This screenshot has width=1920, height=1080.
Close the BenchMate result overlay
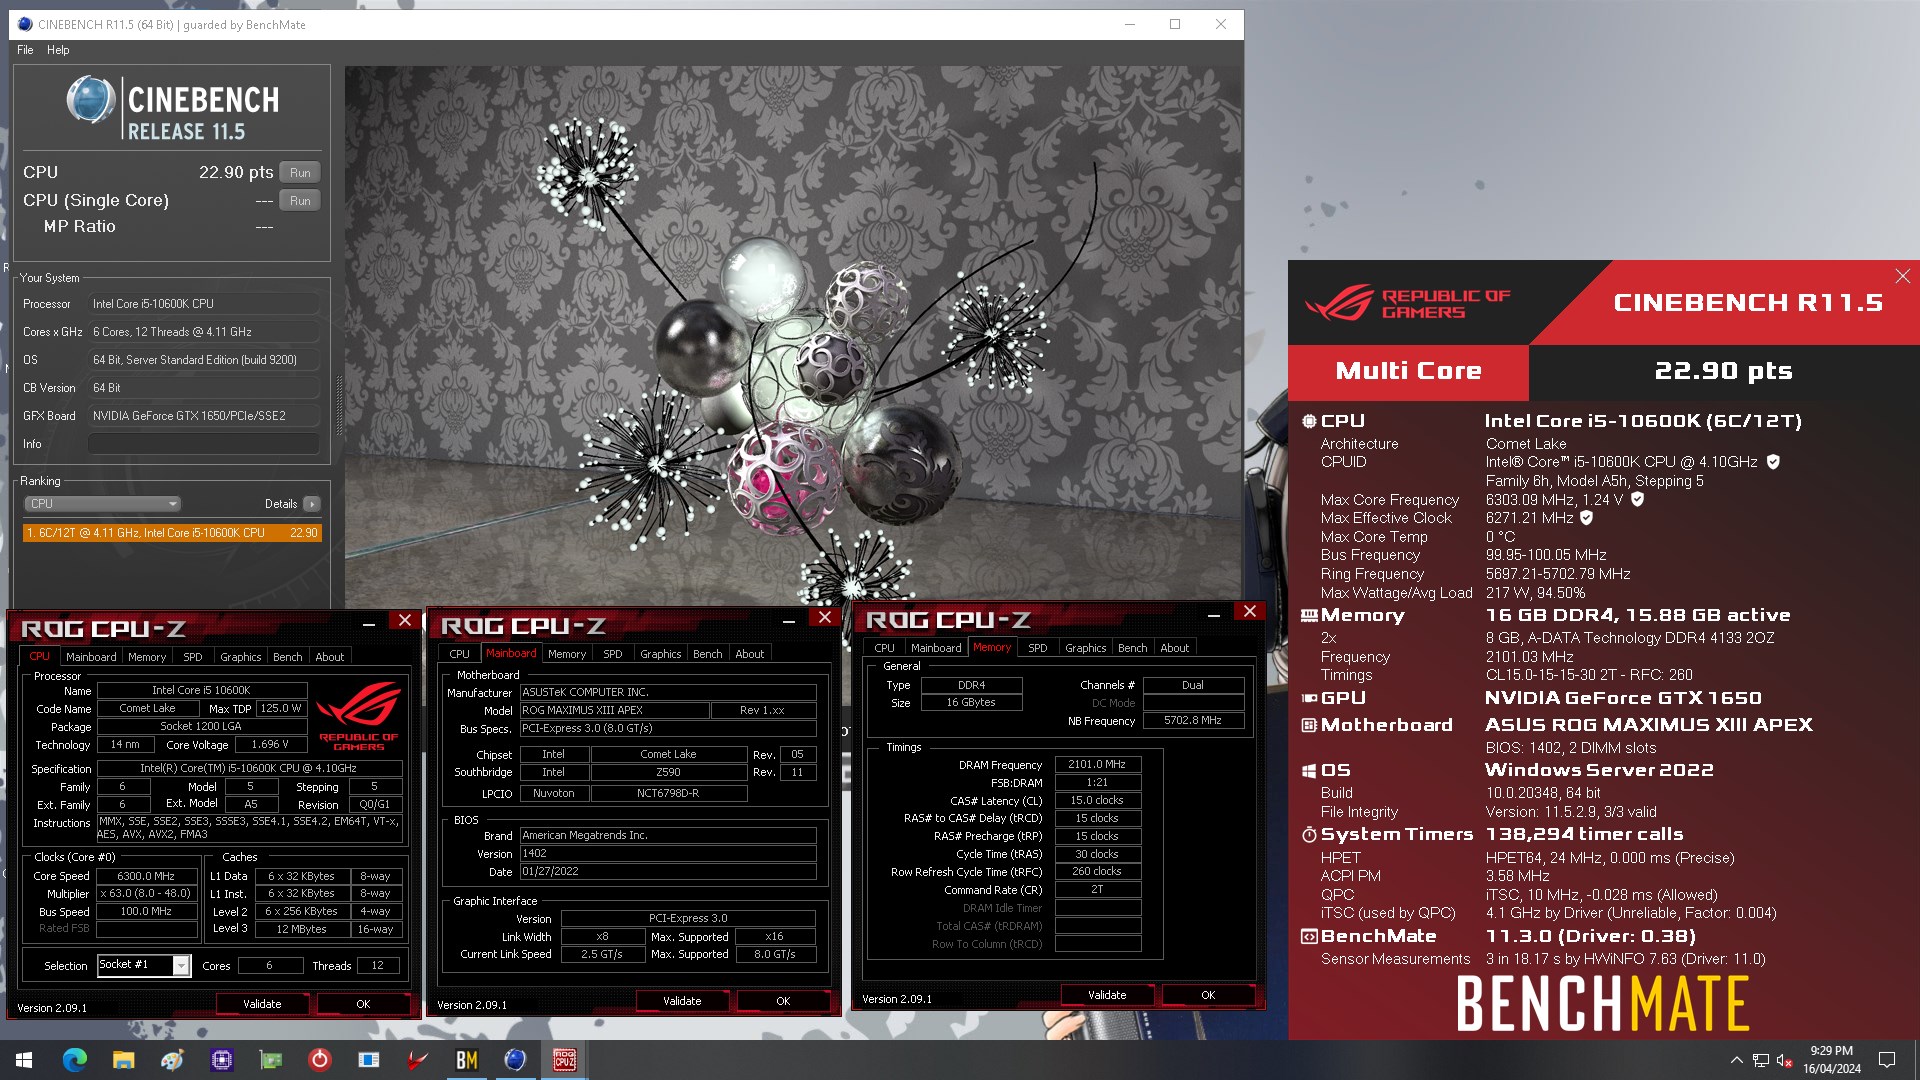pos(1902,276)
